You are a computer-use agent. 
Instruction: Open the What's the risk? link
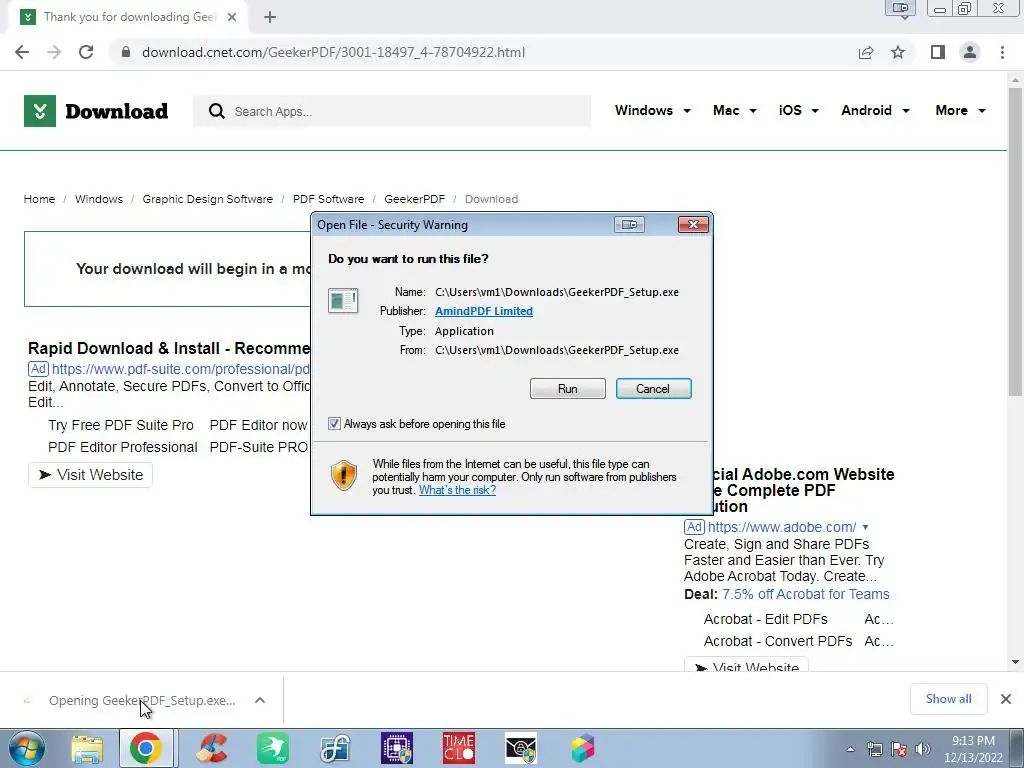[457, 490]
